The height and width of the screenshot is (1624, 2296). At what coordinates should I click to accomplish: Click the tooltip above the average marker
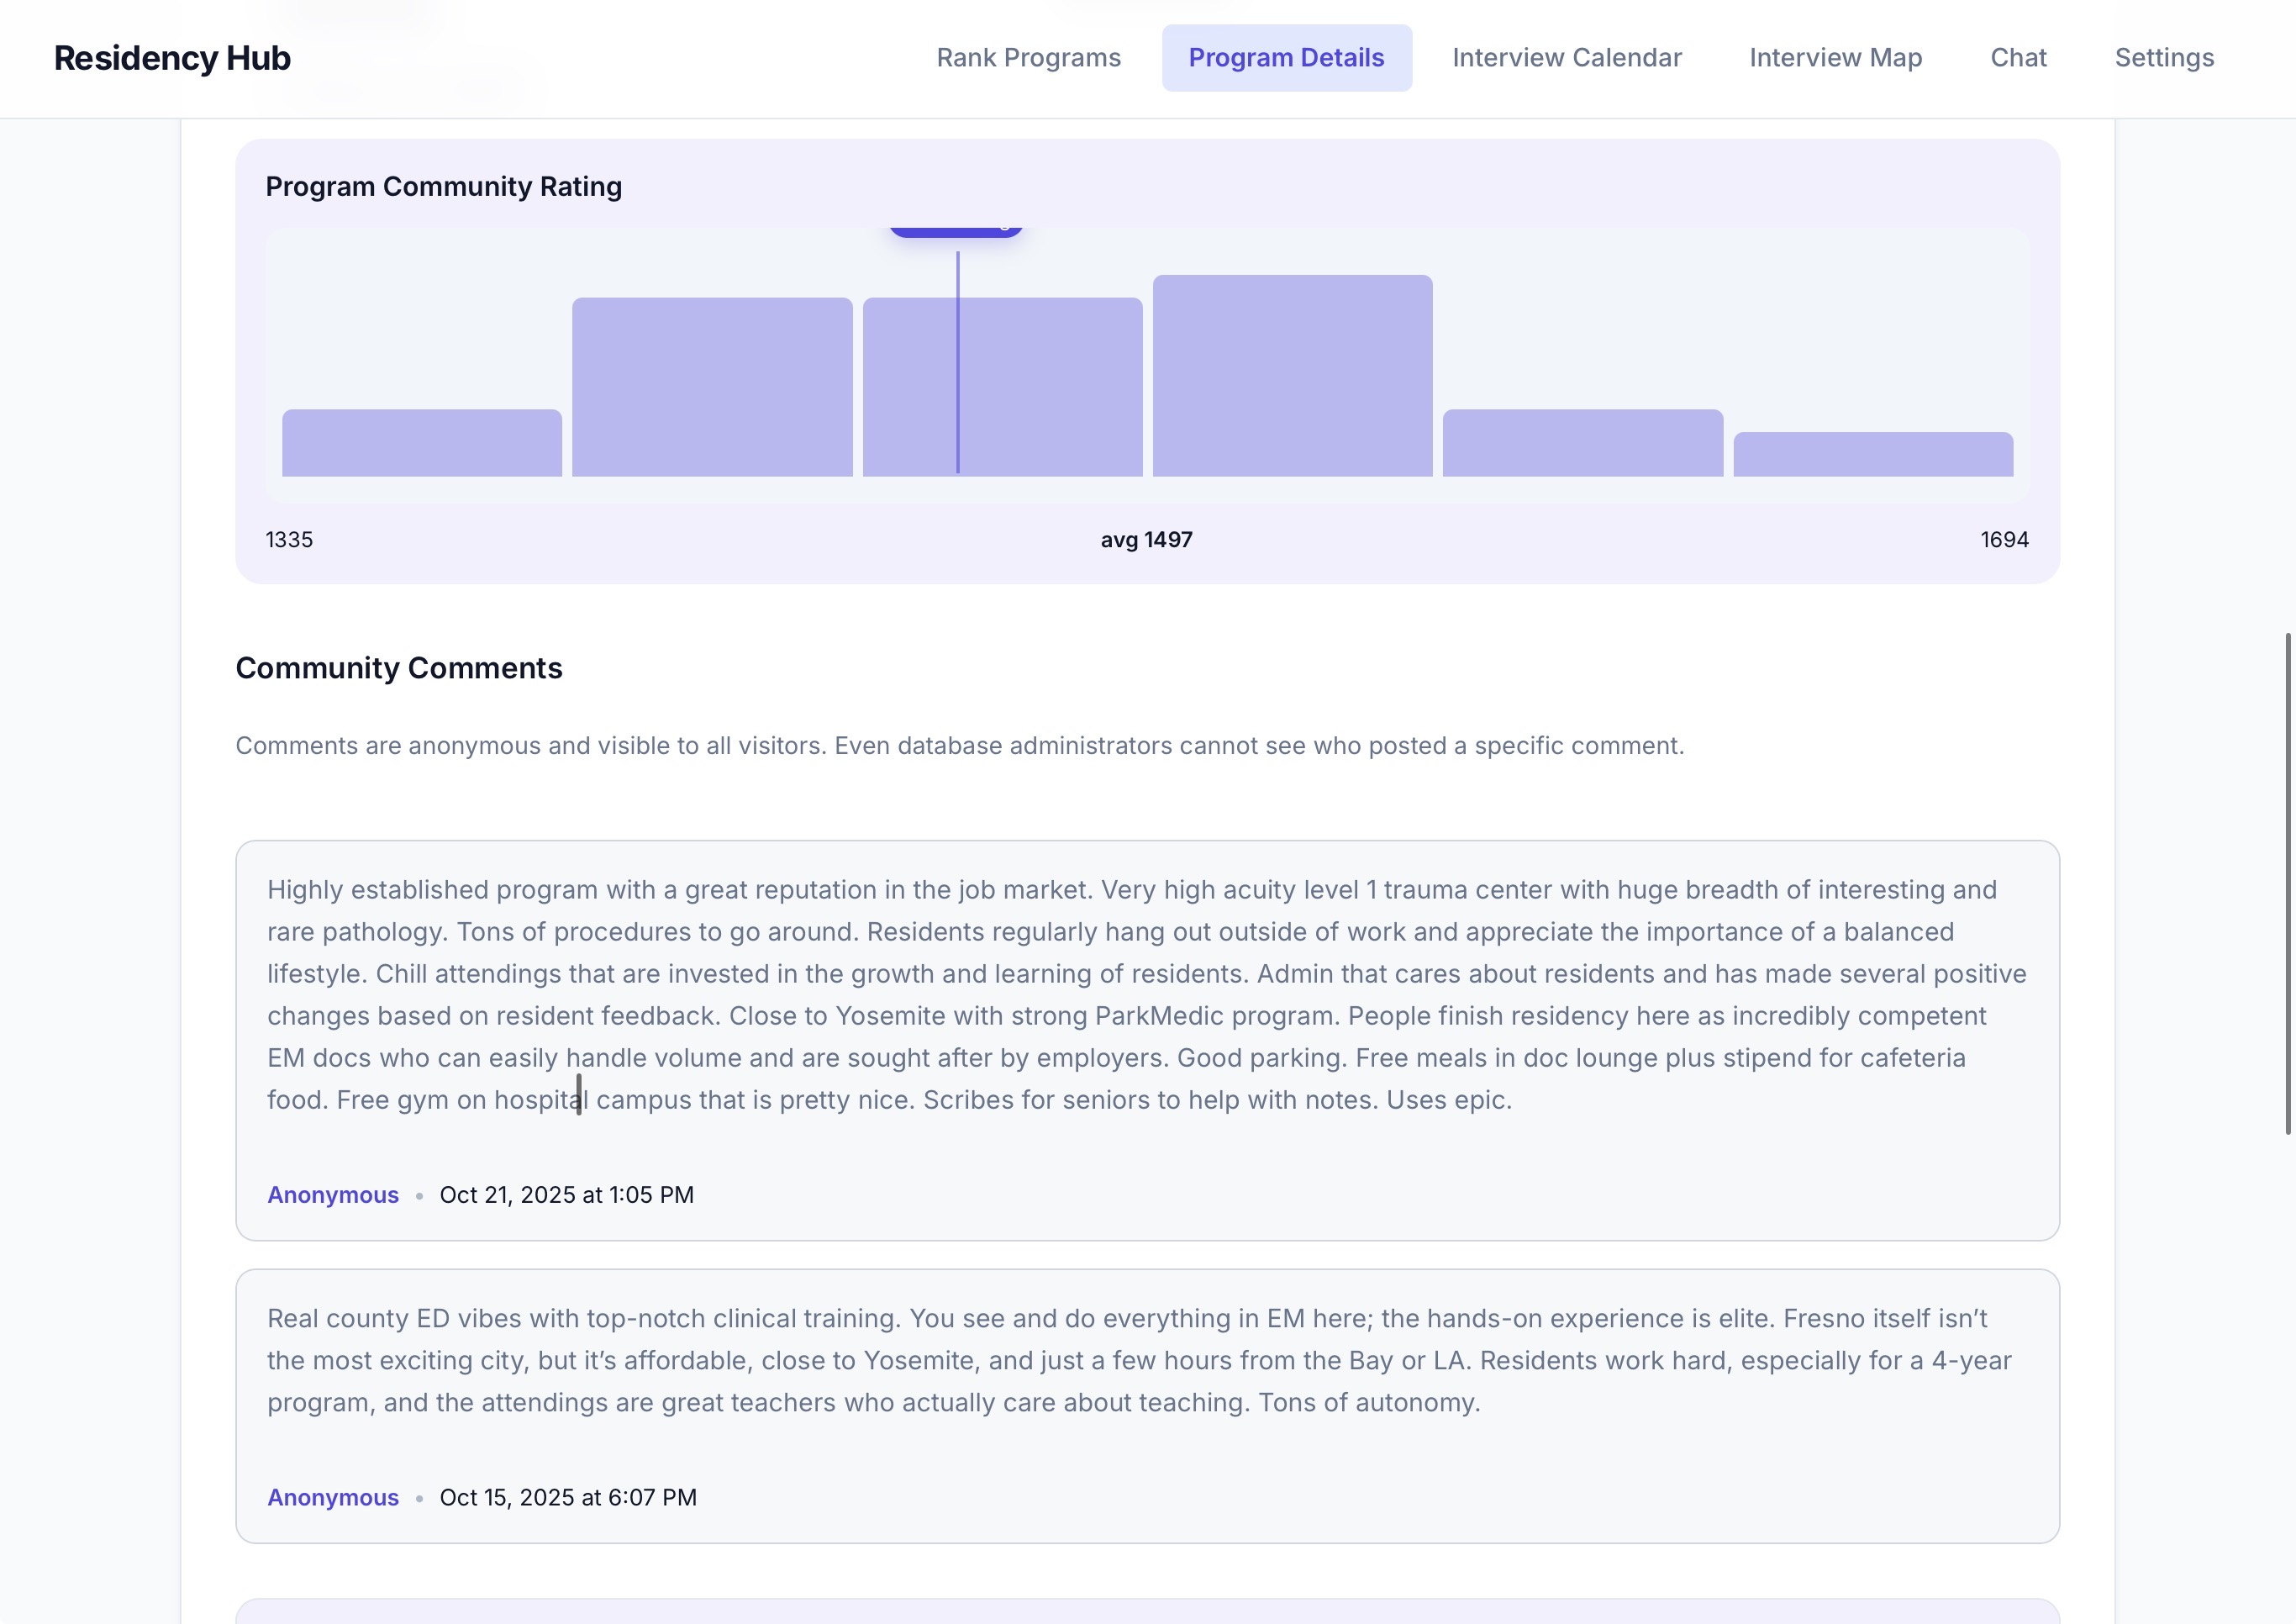point(956,228)
